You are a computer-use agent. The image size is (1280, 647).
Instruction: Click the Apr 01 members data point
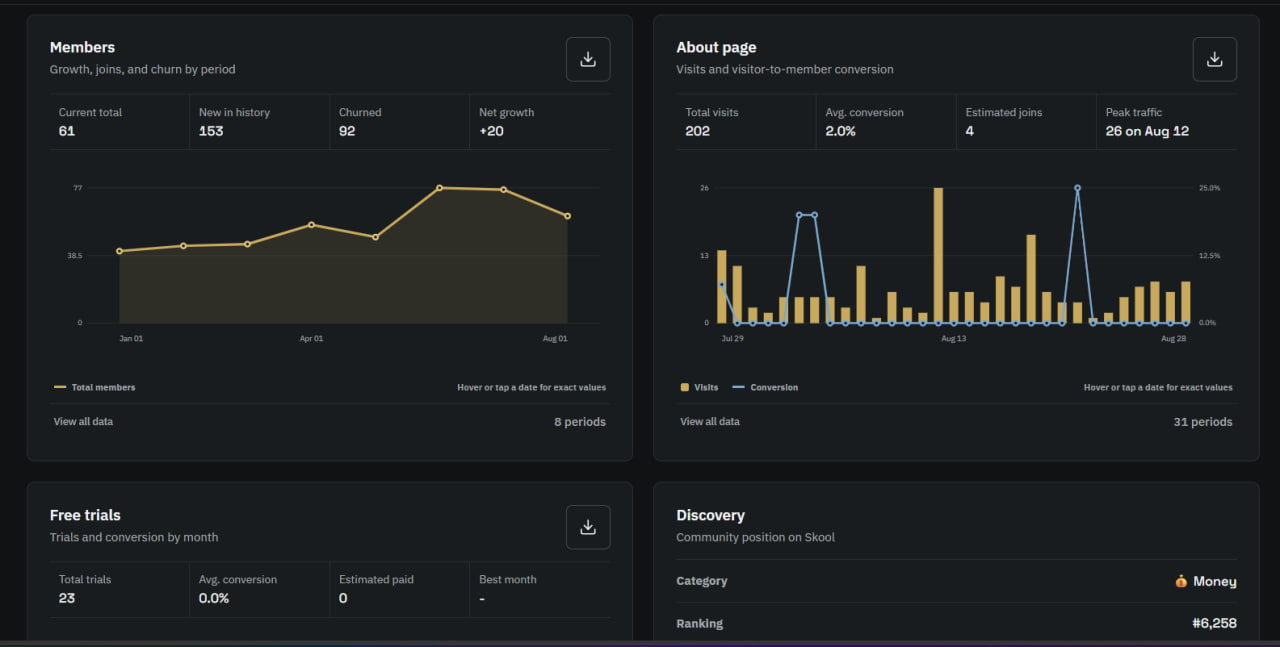[x=311, y=224]
